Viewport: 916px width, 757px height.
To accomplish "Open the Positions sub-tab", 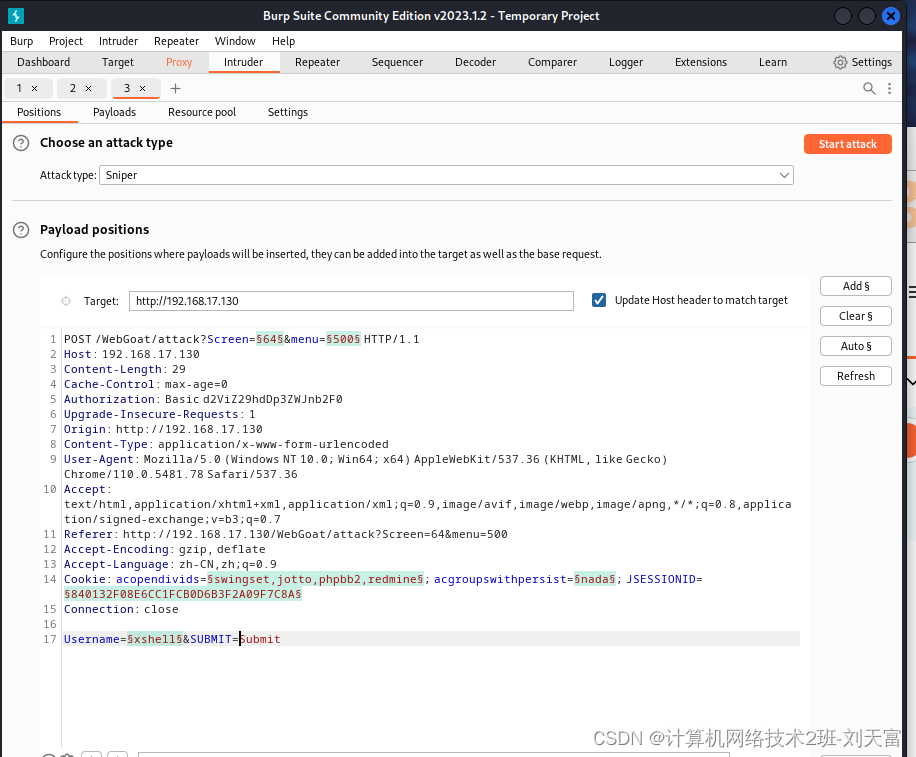I will coord(39,112).
